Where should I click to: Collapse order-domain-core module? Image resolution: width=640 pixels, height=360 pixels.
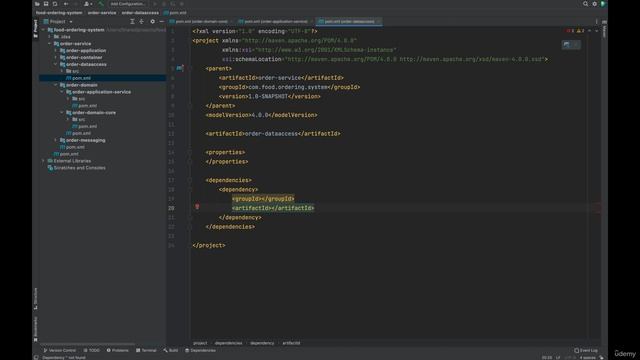[x=62, y=113]
